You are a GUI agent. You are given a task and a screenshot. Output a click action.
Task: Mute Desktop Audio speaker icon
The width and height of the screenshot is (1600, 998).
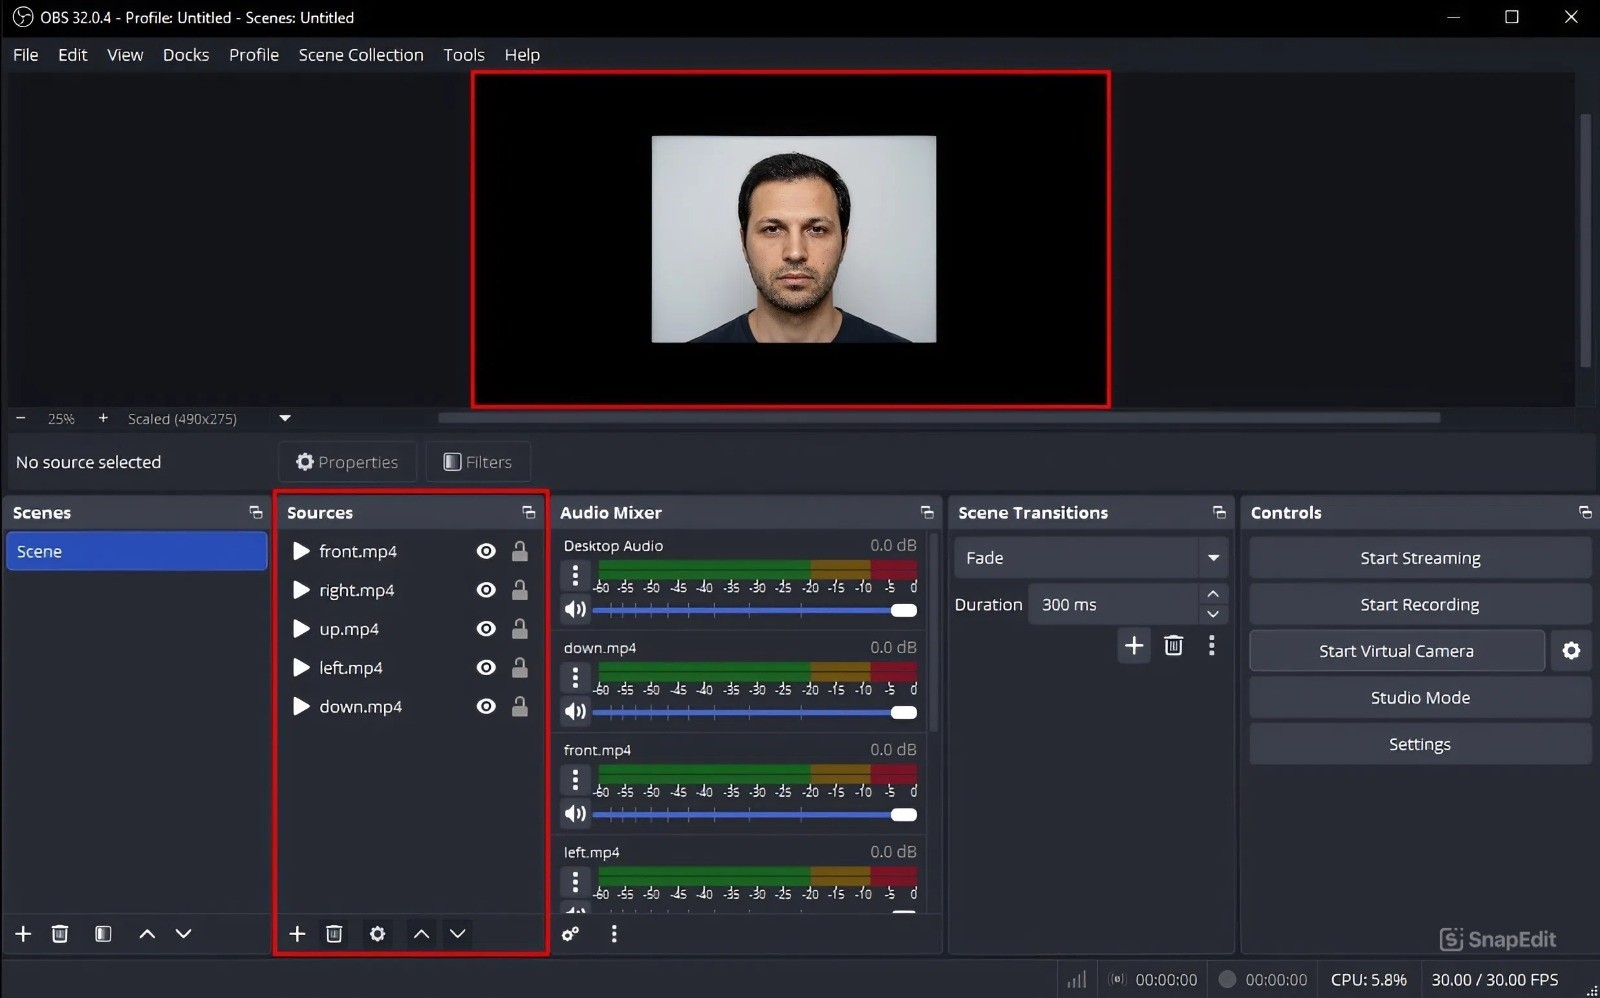[x=575, y=609]
